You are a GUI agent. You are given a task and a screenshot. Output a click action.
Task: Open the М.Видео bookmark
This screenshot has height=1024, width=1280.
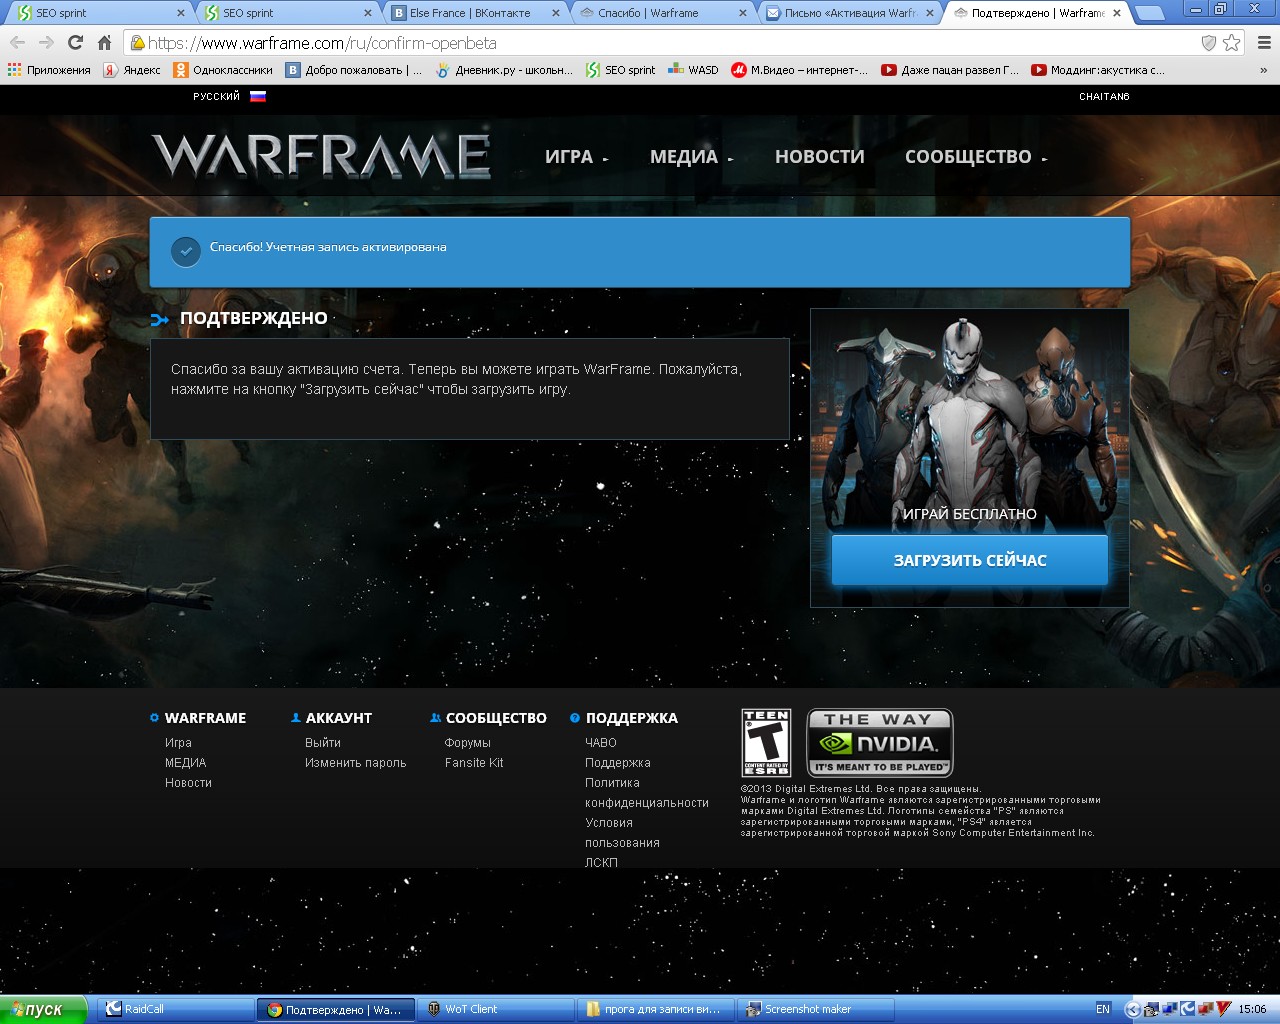coord(799,70)
